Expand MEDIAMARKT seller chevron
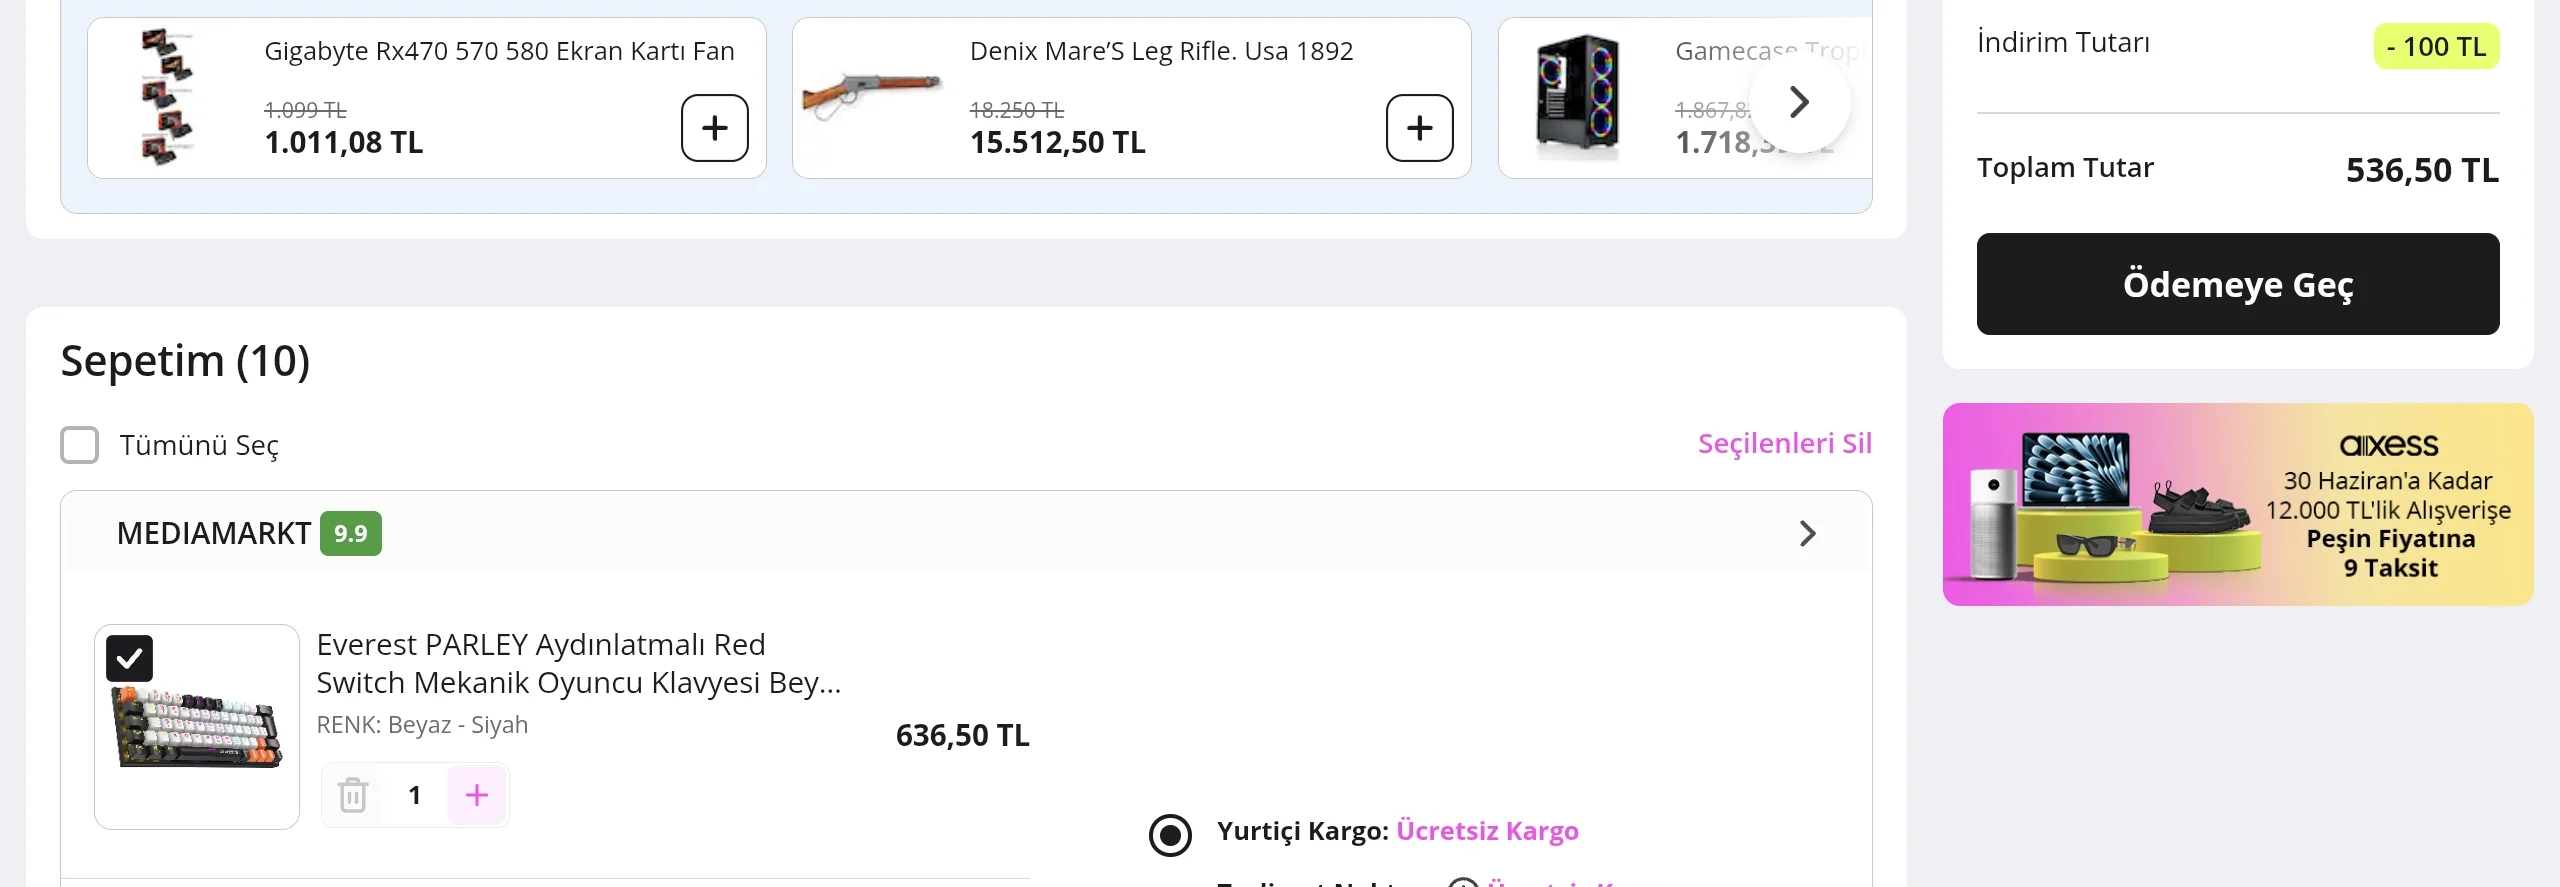The image size is (2560, 887). click(1807, 533)
